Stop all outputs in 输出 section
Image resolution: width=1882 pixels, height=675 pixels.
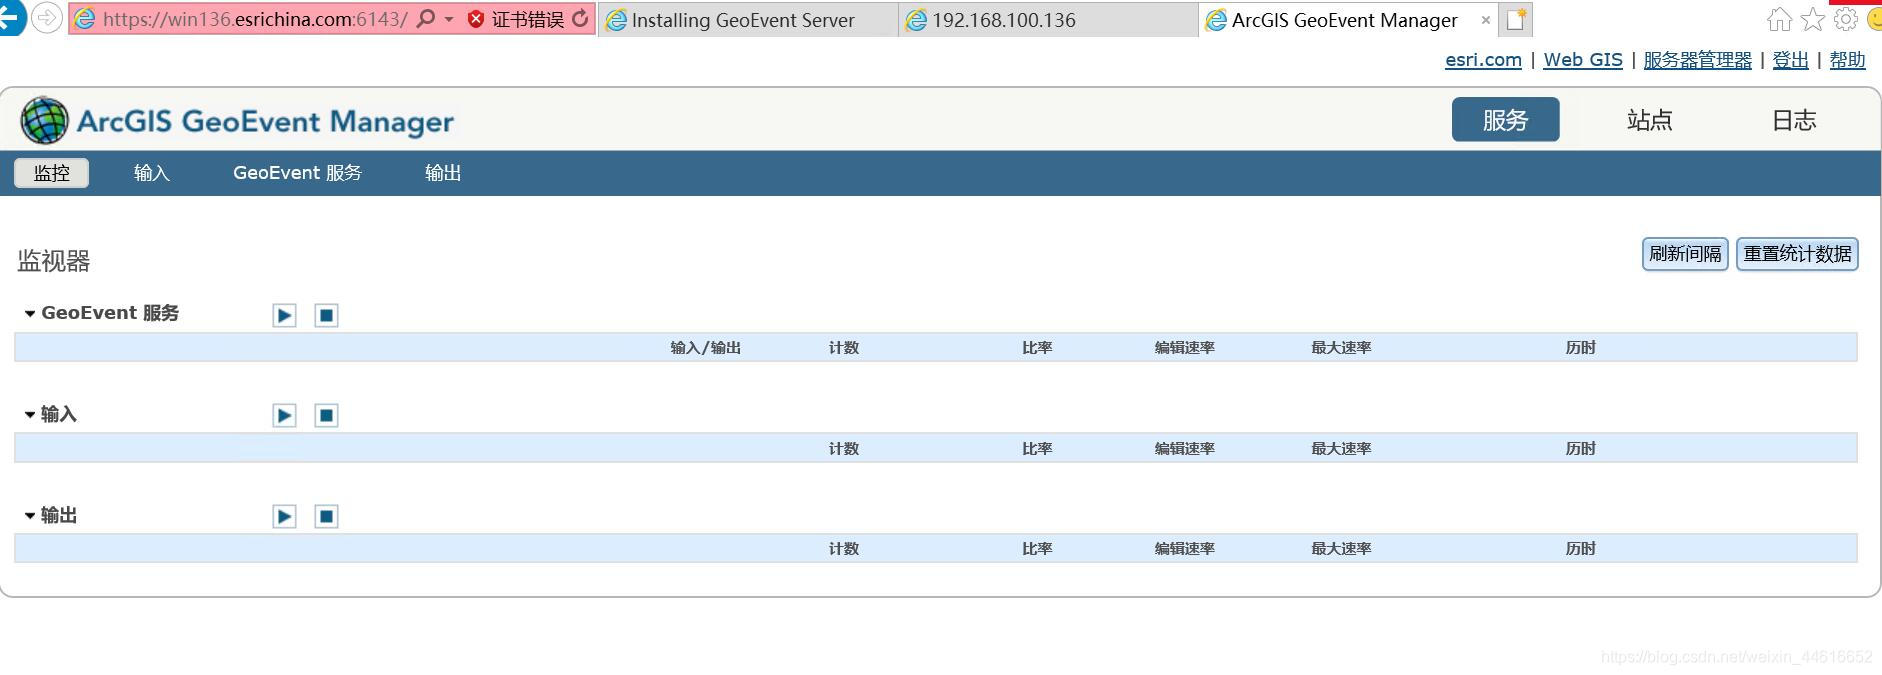coord(326,517)
